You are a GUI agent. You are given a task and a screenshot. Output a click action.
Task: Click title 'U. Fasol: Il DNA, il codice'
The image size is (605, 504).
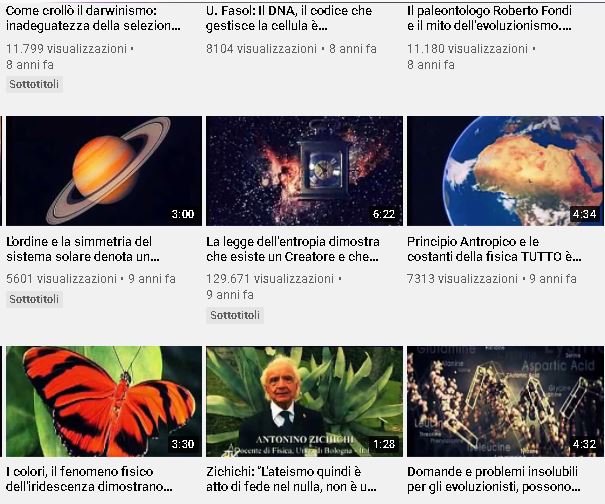pos(289,18)
